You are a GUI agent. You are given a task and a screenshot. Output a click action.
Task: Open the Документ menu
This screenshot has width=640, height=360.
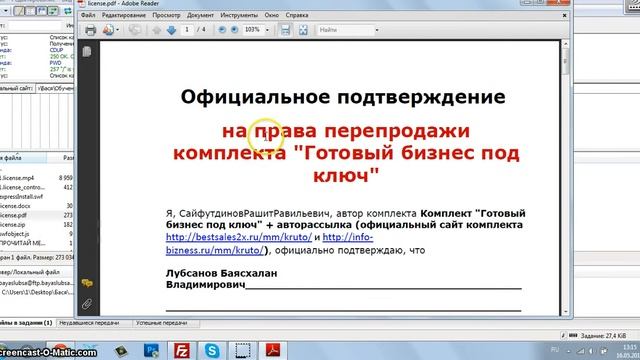pos(200,15)
